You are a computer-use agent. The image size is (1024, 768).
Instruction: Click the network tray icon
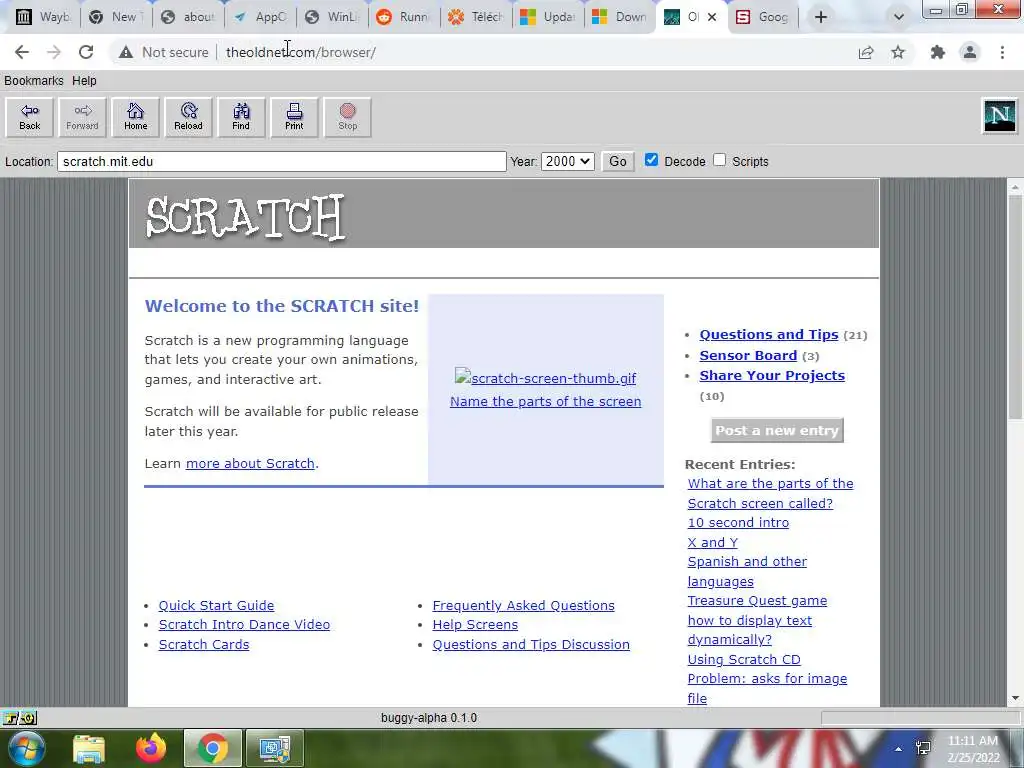pos(923,748)
